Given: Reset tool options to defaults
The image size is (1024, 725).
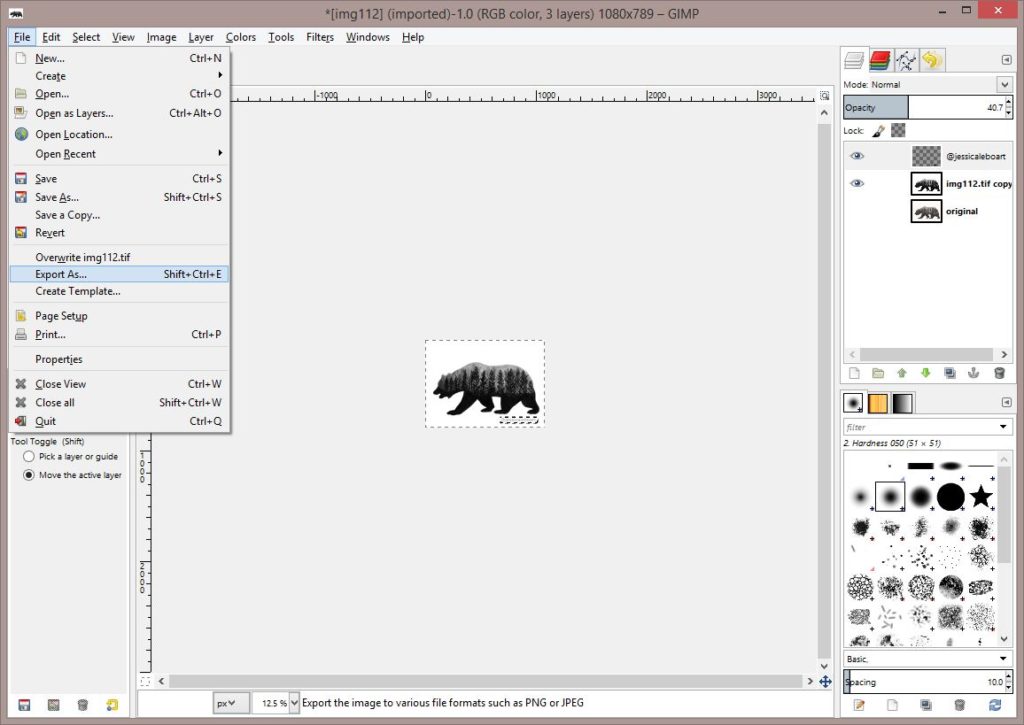Looking at the screenshot, I should click(x=112, y=705).
